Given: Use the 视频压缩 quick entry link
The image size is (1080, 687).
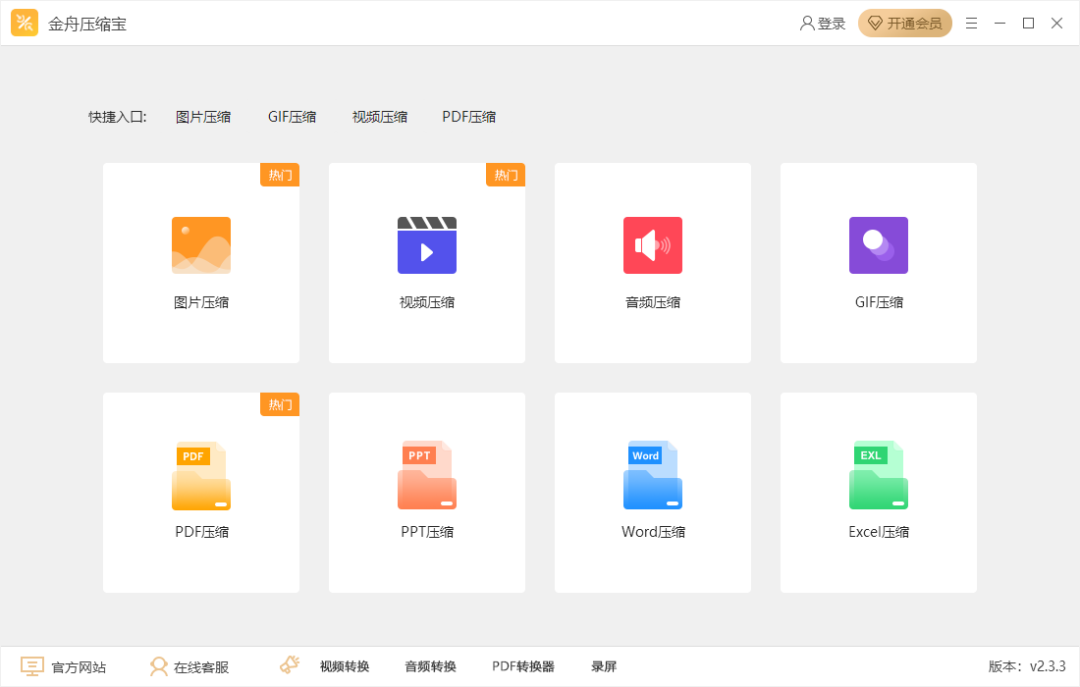Looking at the screenshot, I should tap(380, 117).
